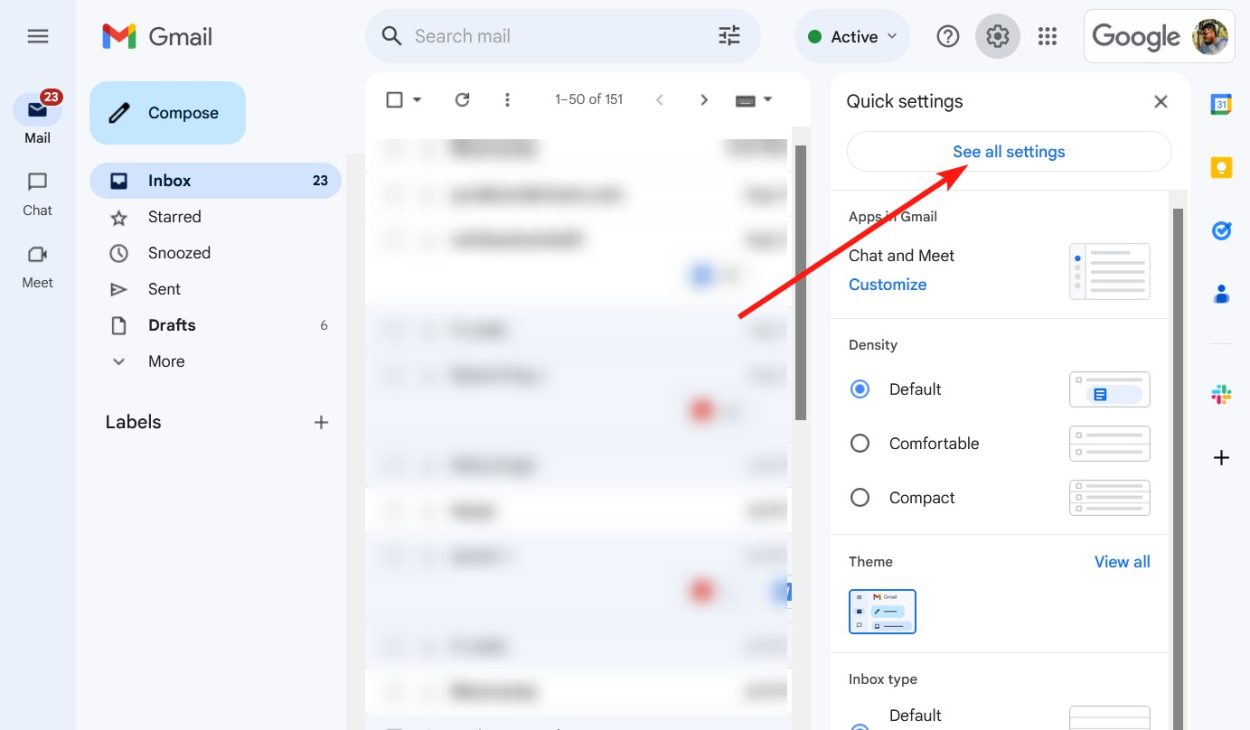The height and width of the screenshot is (730, 1250).
Task: Switch to the Meet section
Action: tap(37, 266)
